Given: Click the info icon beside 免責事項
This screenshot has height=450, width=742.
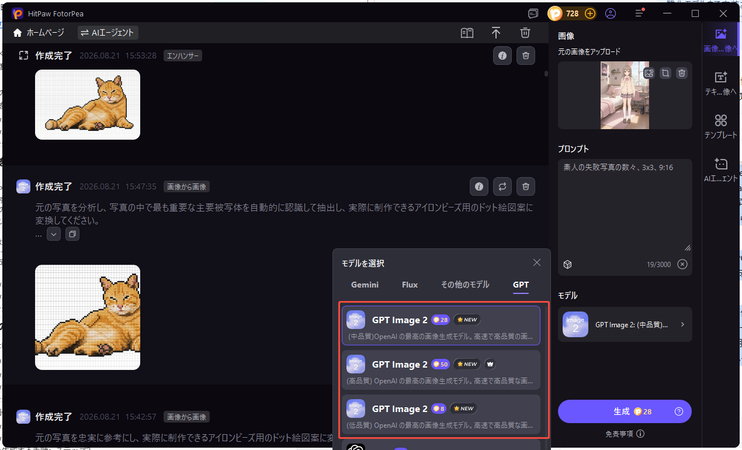Looking at the screenshot, I should (640, 434).
